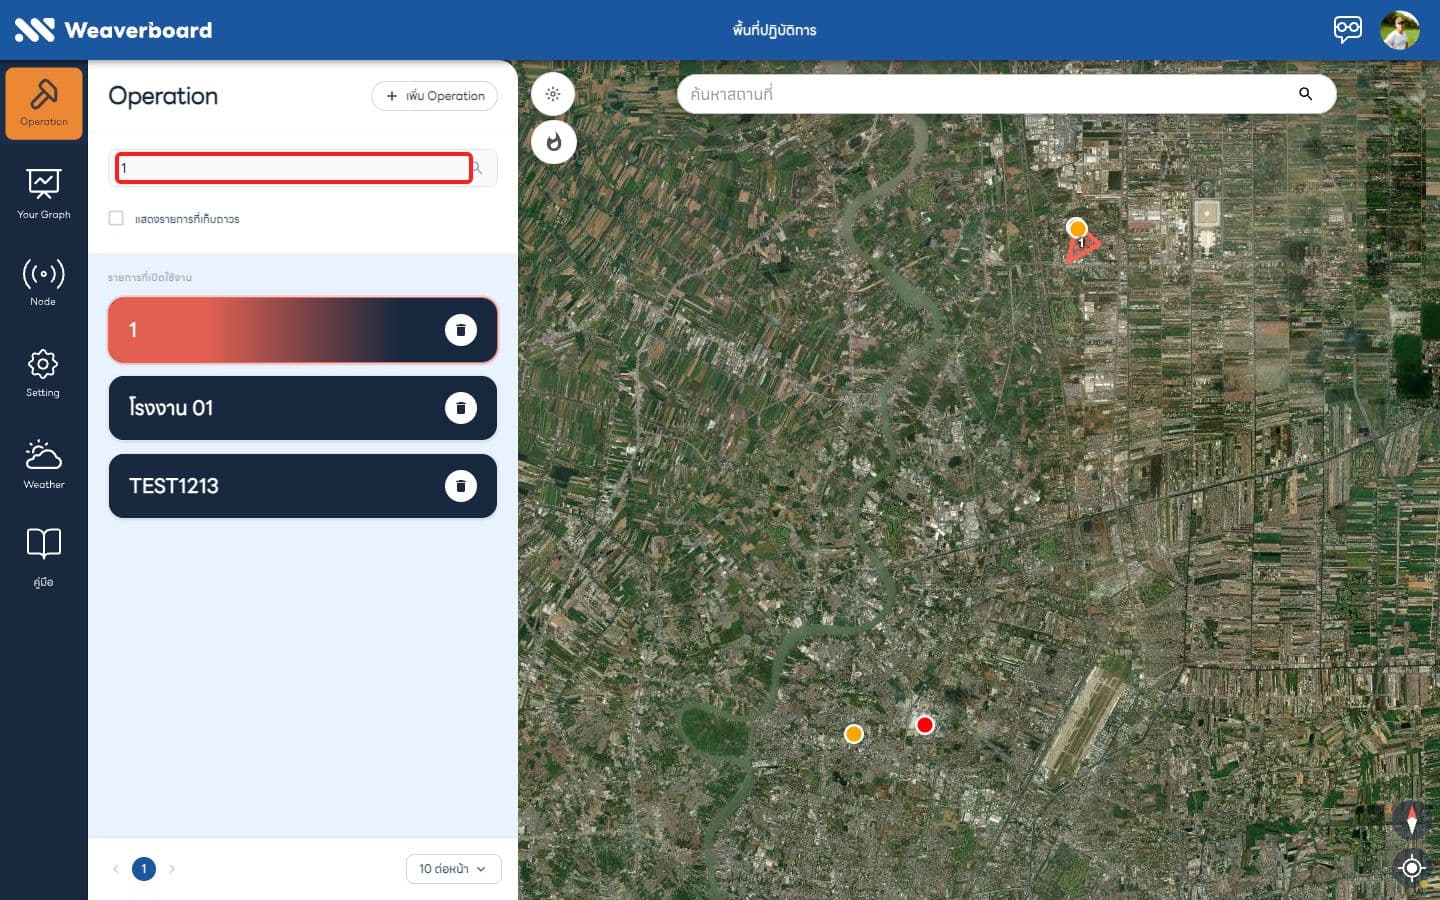Click the เพิ่ม Operation button
The width and height of the screenshot is (1440, 900).
pyautogui.click(x=434, y=96)
